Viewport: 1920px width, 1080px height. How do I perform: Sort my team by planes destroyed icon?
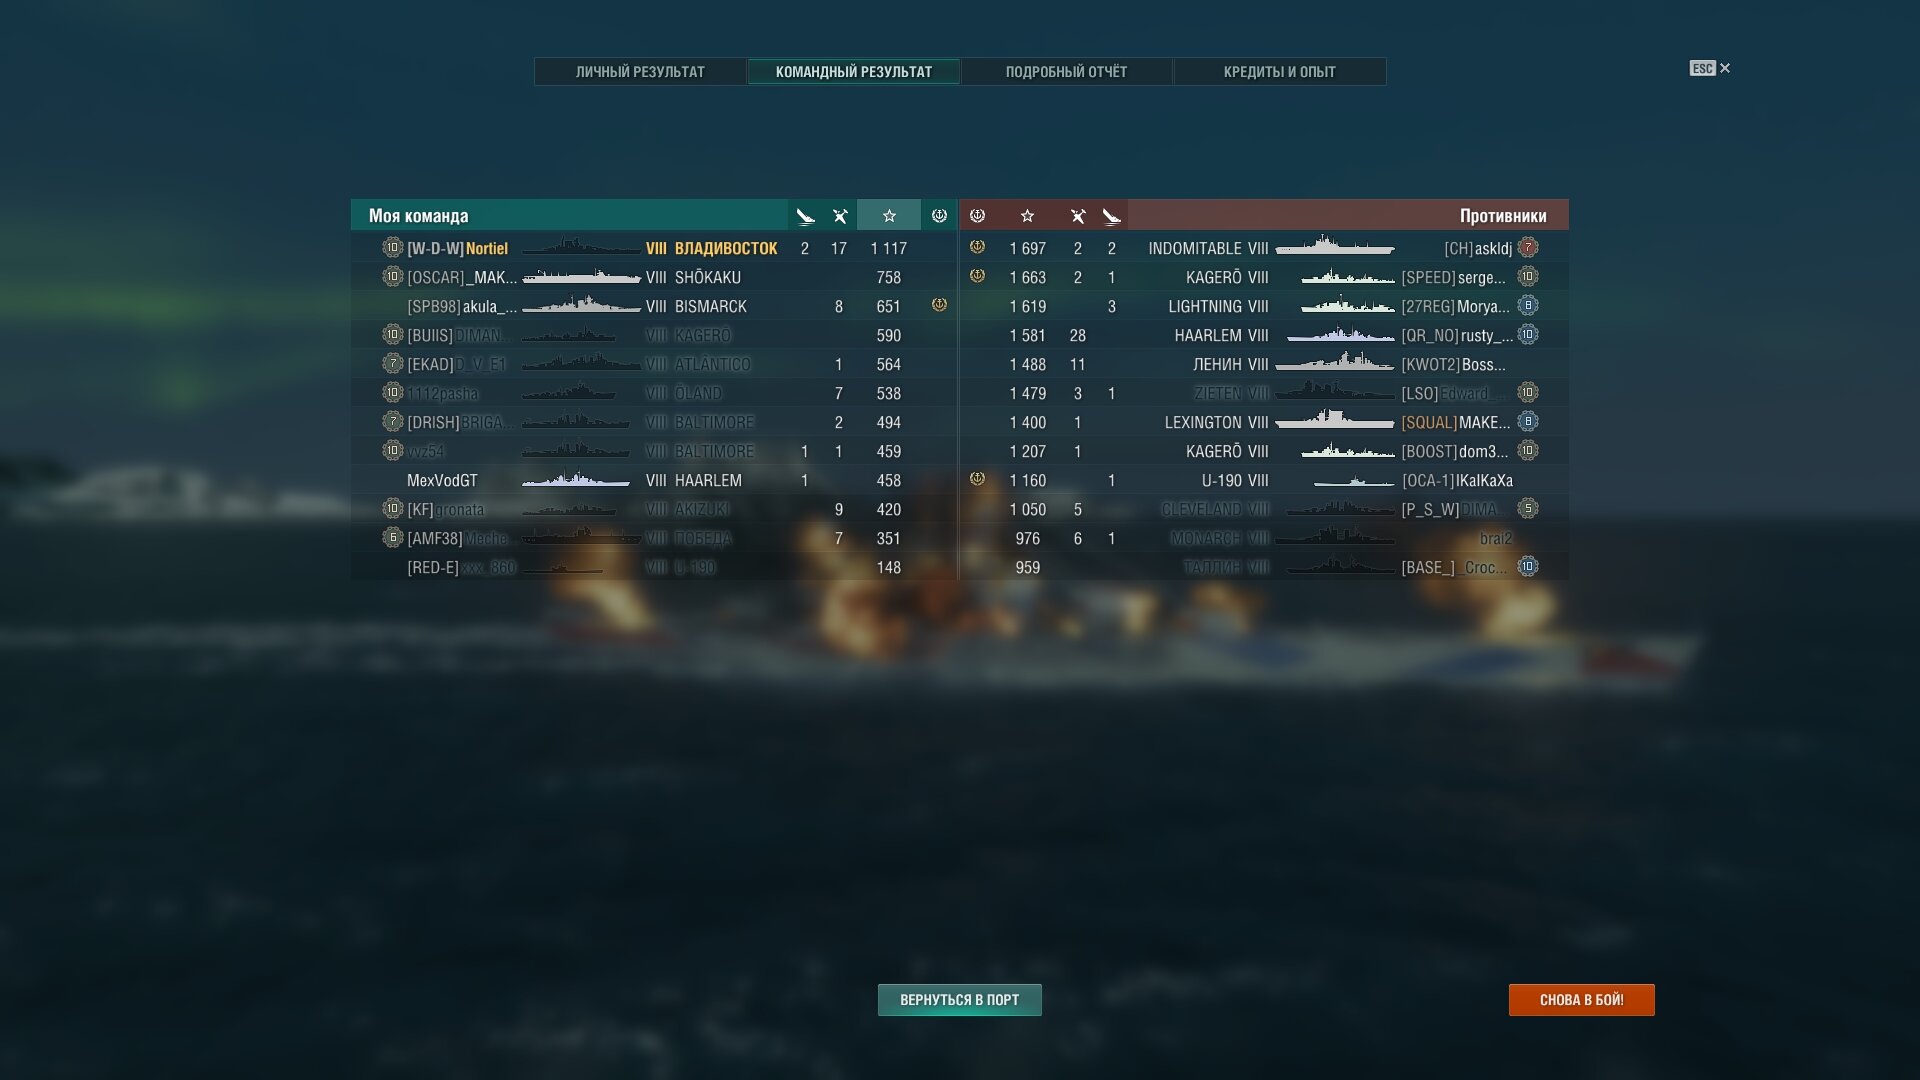tap(805, 216)
